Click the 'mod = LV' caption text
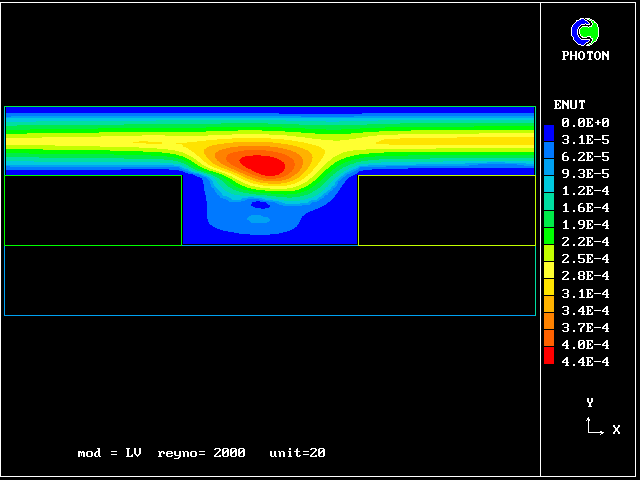640x480 pixels. click(109, 453)
